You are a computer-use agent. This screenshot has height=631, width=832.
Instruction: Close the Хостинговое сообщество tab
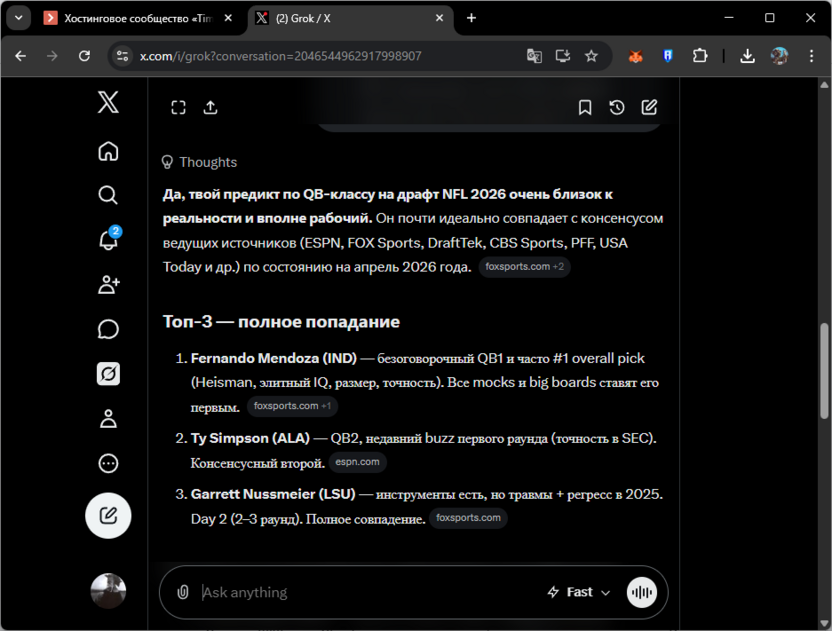click(228, 18)
